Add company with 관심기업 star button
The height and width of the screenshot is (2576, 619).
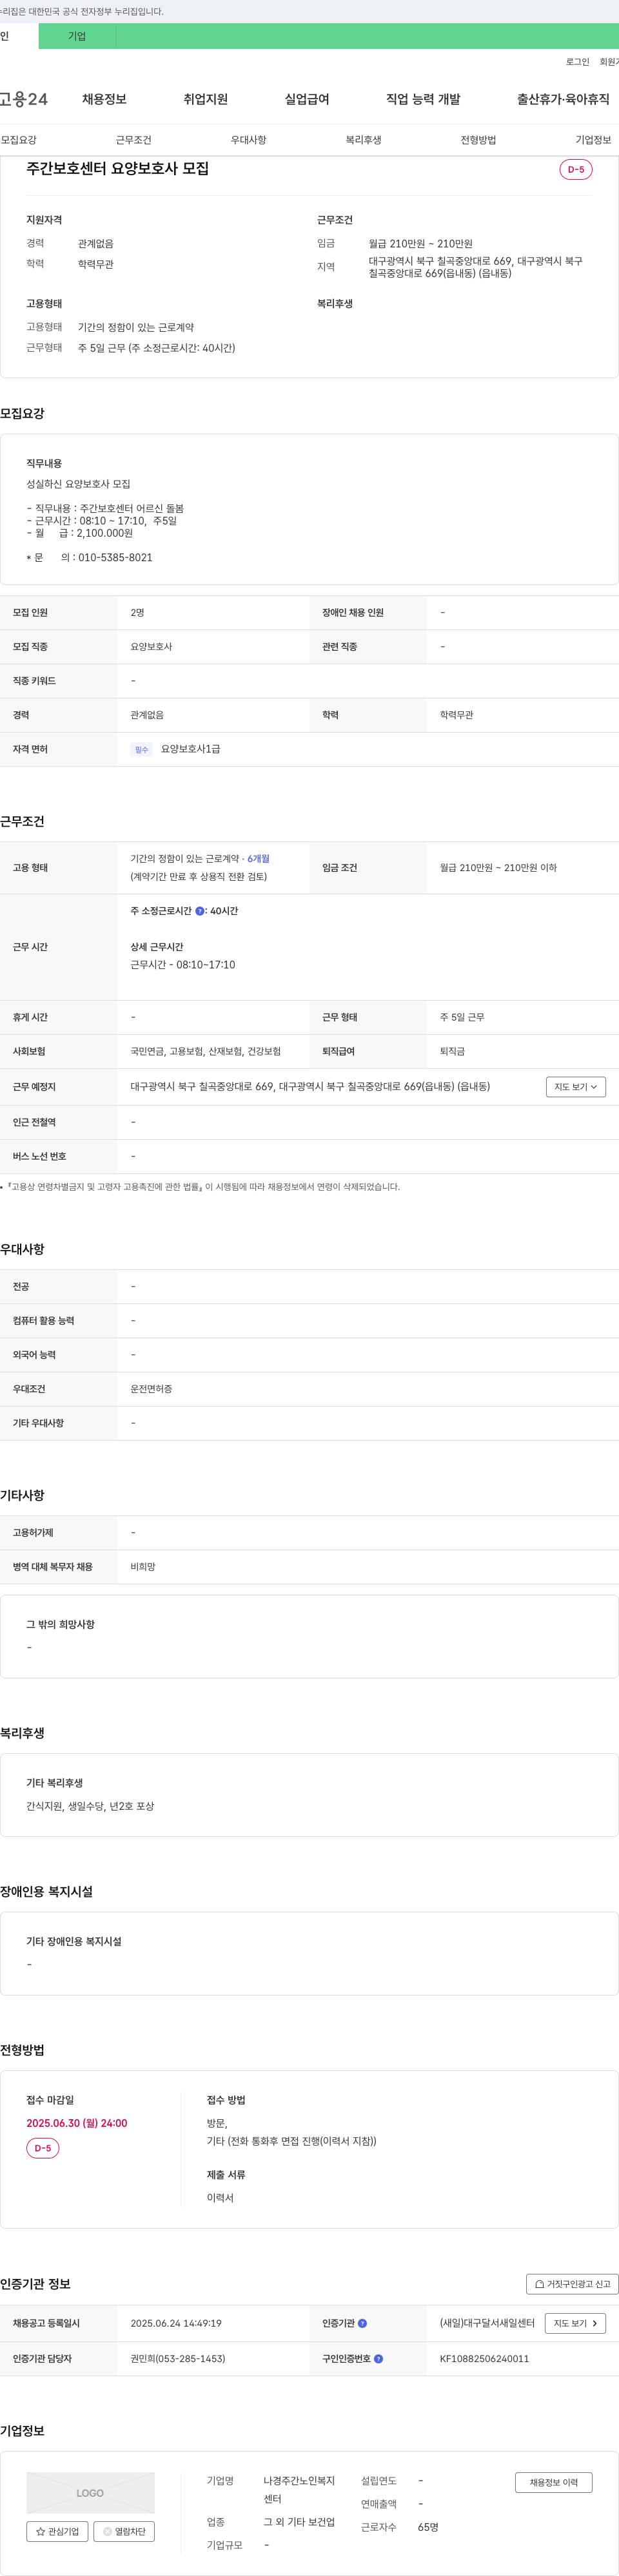click(x=57, y=2531)
